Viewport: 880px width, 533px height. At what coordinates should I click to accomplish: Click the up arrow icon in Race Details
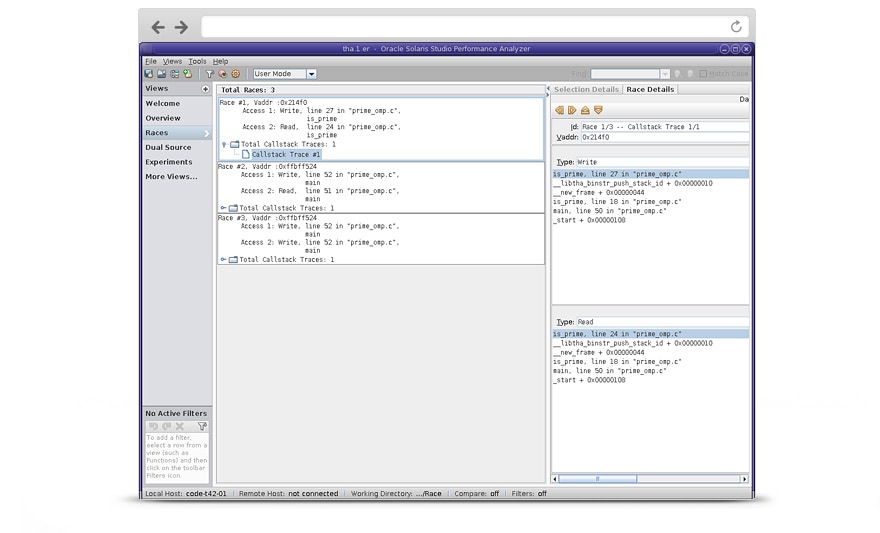(x=585, y=110)
